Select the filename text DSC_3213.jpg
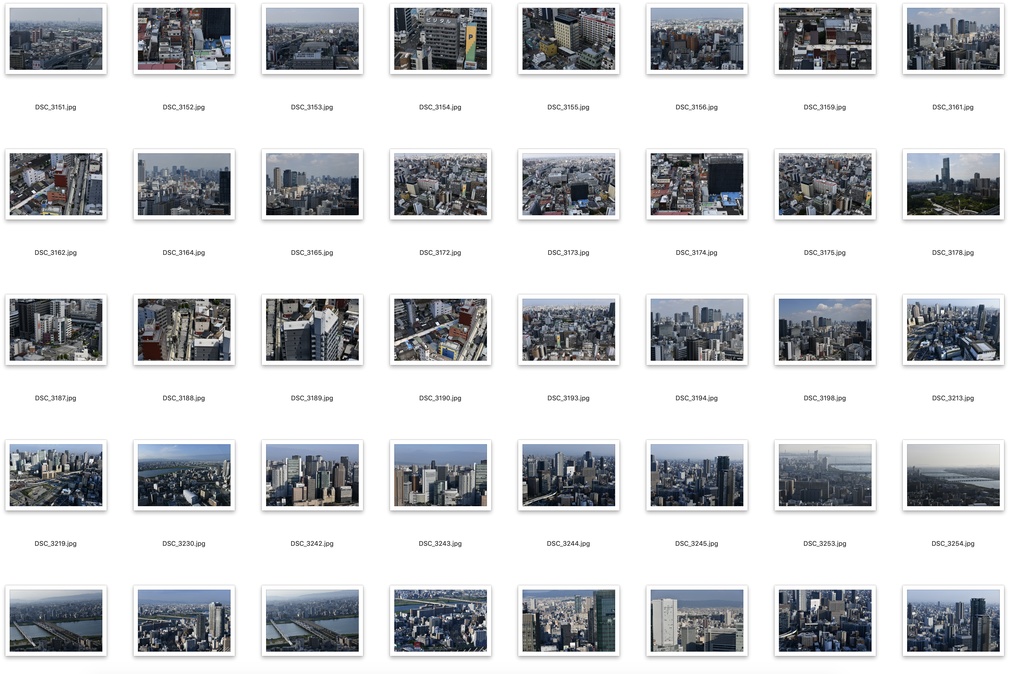 tap(952, 397)
